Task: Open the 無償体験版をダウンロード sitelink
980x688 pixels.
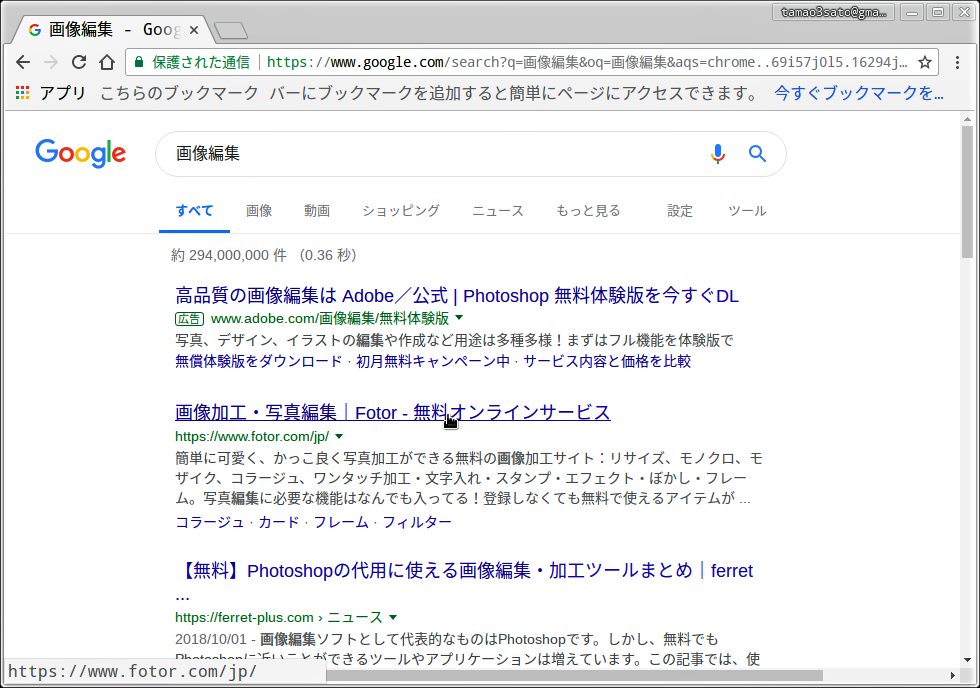Action: coord(259,361)
